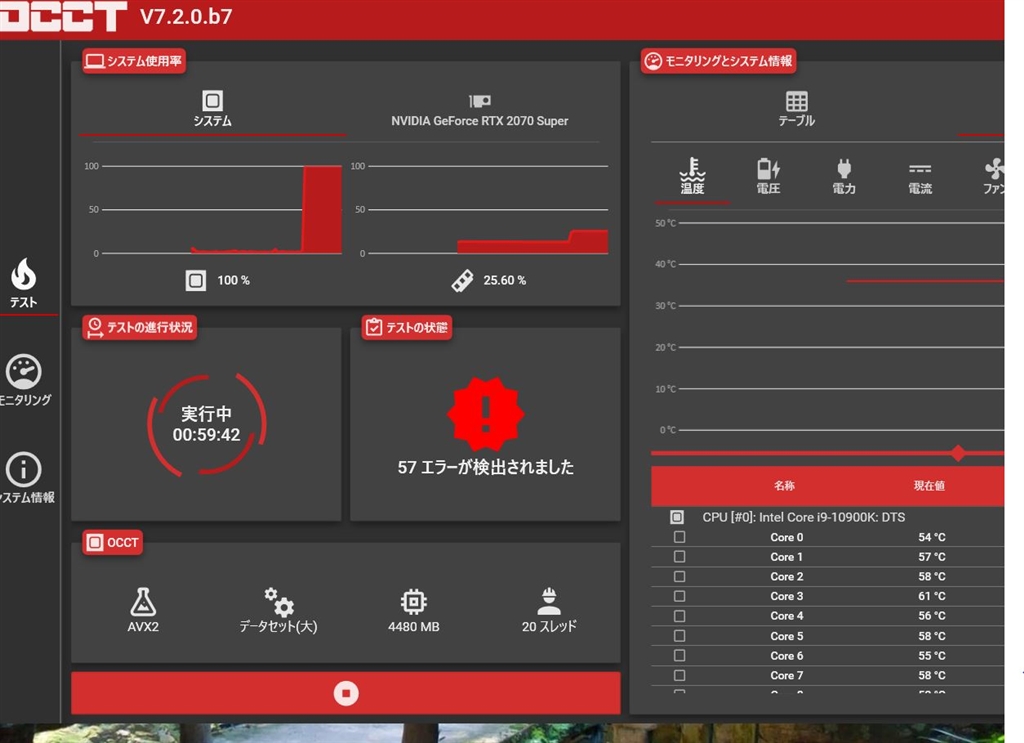This screenshot has width=1024, height=743.
Task: Check the Core 2 checkbox
Action: [680, 577]
